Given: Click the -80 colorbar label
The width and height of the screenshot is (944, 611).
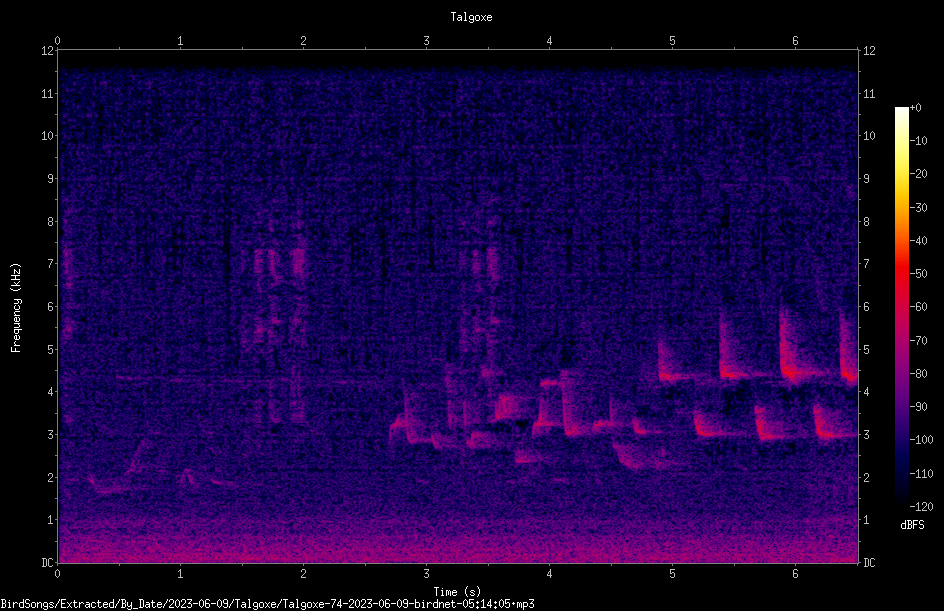Looking at the screenshot, I should point(919,374).
